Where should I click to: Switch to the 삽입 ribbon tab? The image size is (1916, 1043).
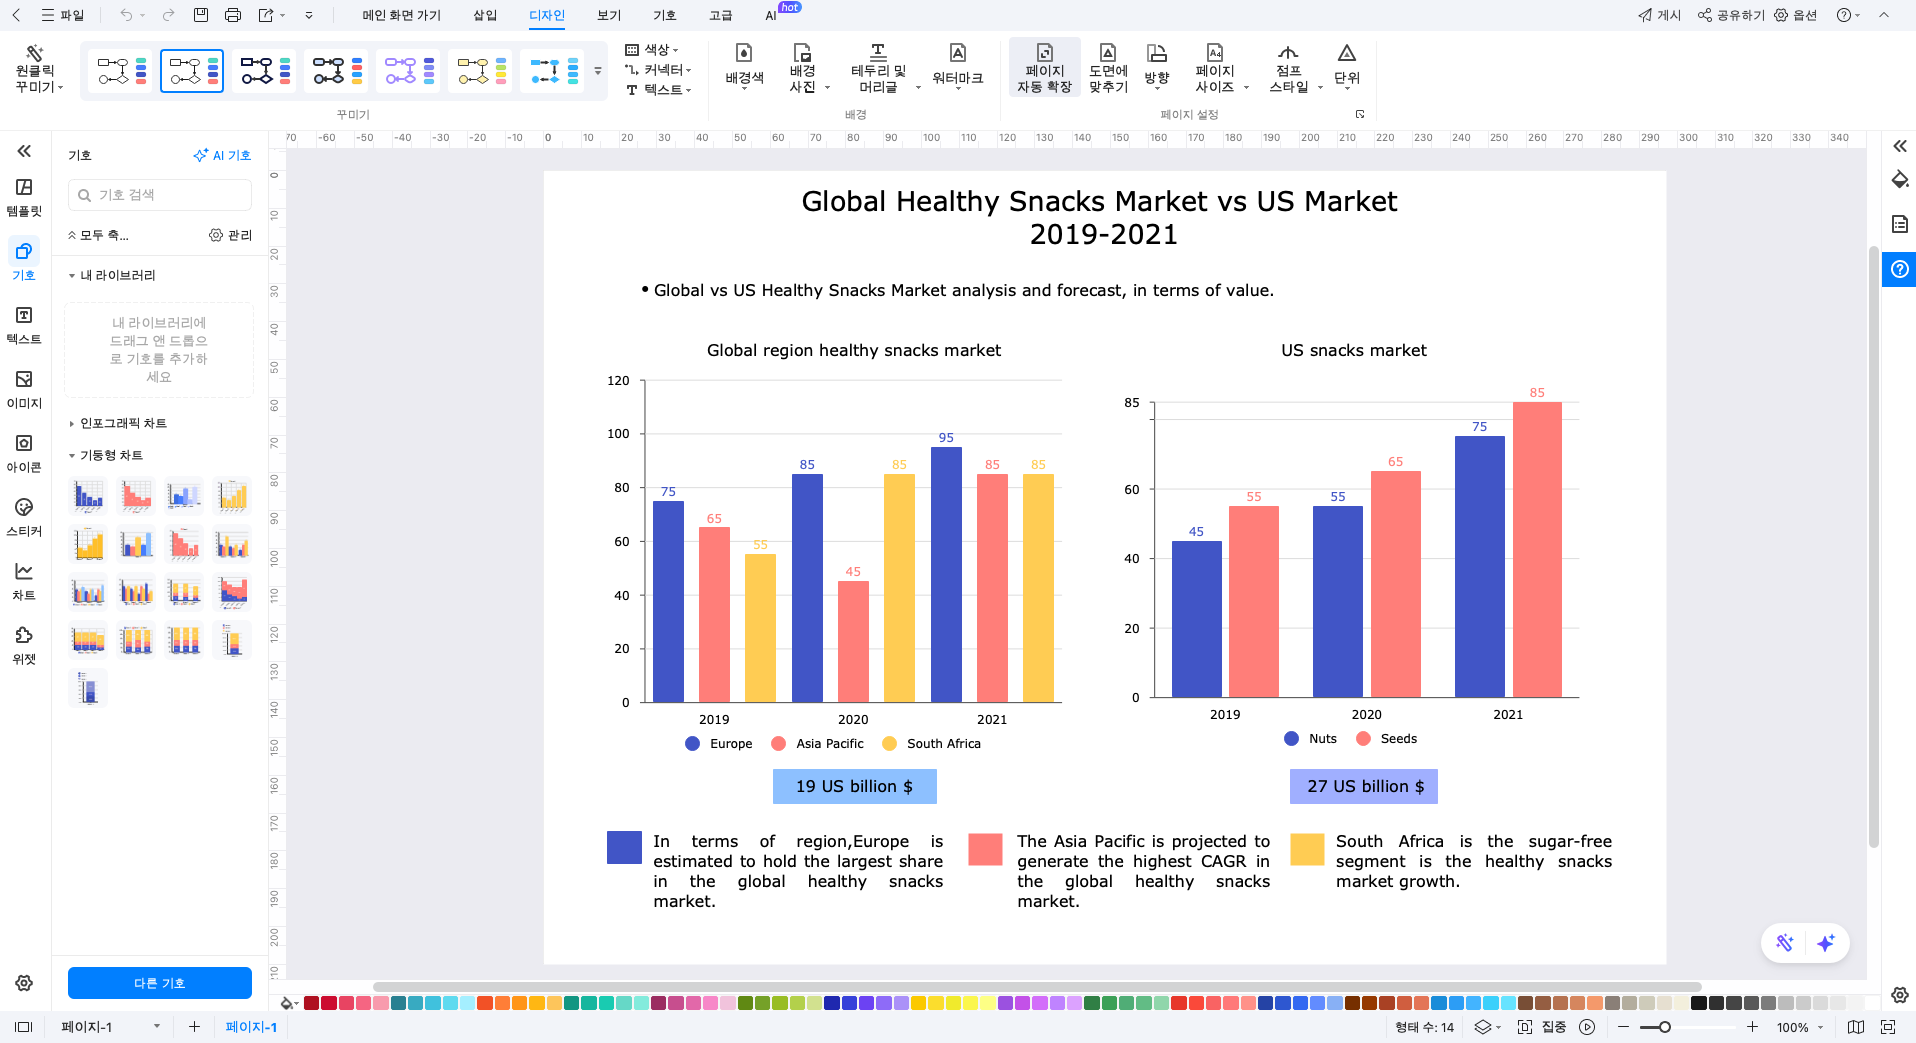485,15
